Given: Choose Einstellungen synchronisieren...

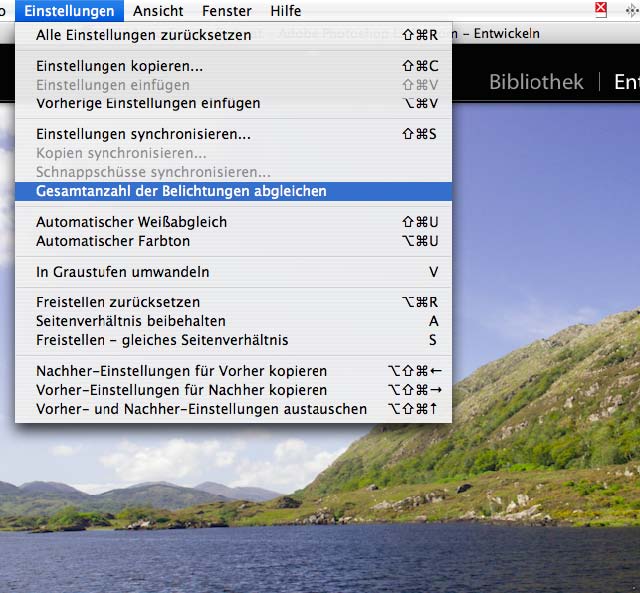Looking at the screenshot, I should [233, 134].
